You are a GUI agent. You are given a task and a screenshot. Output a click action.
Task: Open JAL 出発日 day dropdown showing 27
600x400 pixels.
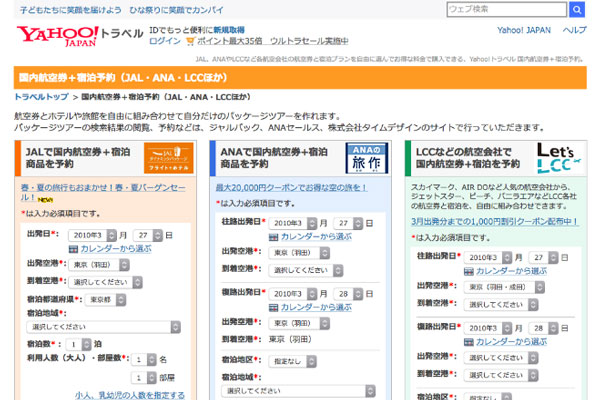[148, 235]
